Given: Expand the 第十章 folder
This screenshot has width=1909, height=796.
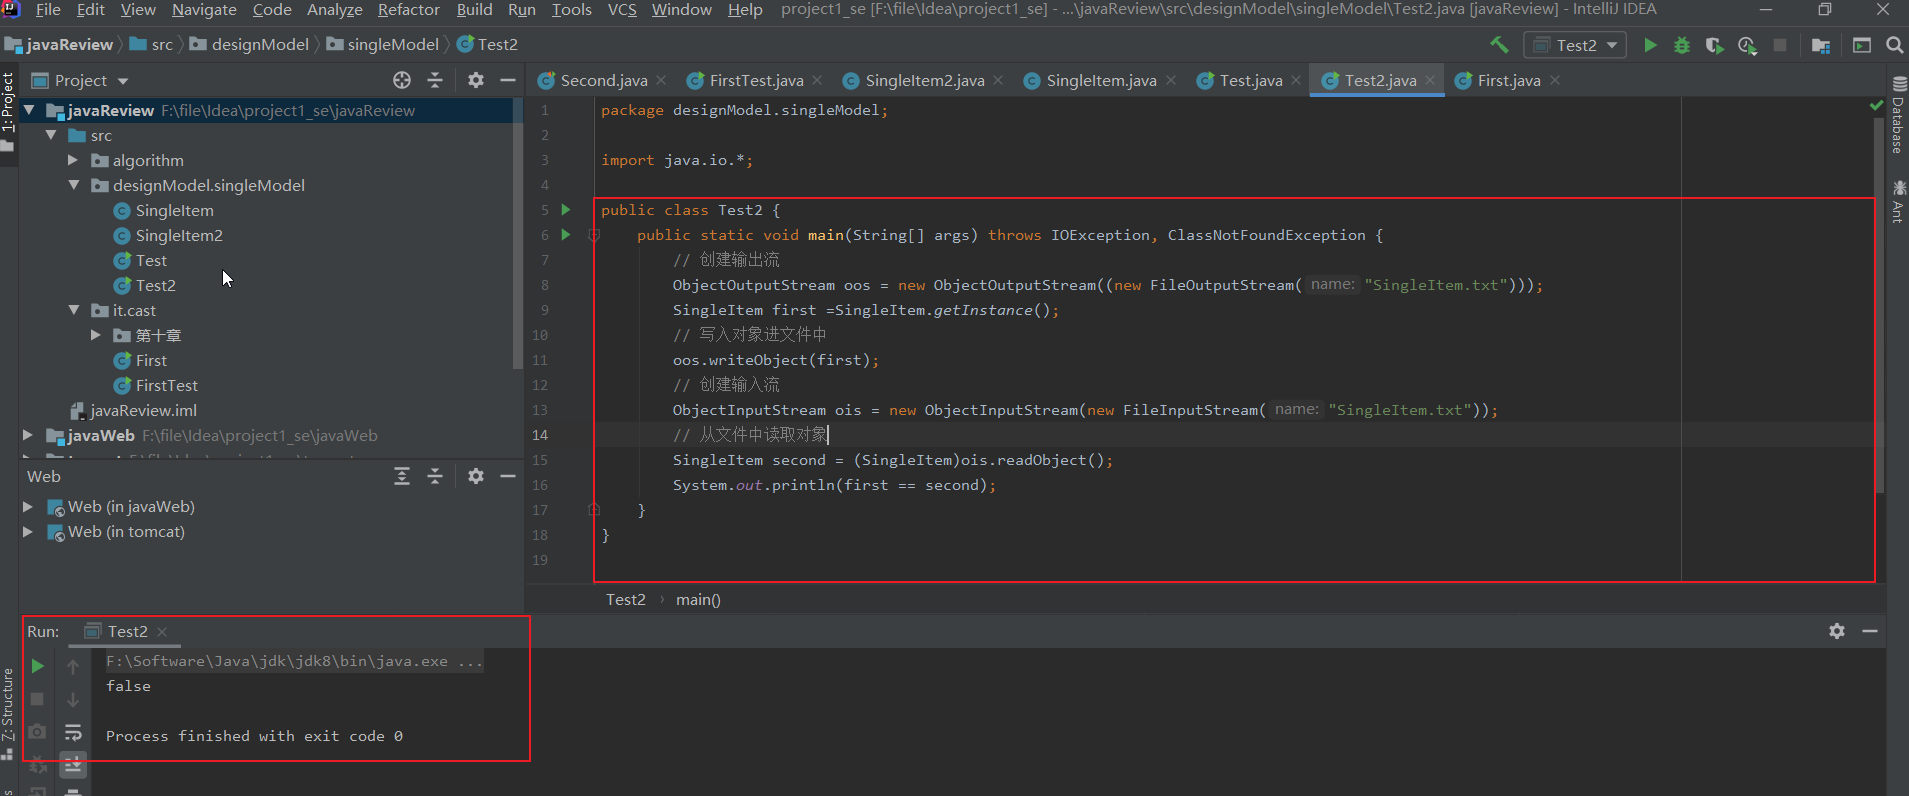Looking at the screenshot, I should coord(96,335).
